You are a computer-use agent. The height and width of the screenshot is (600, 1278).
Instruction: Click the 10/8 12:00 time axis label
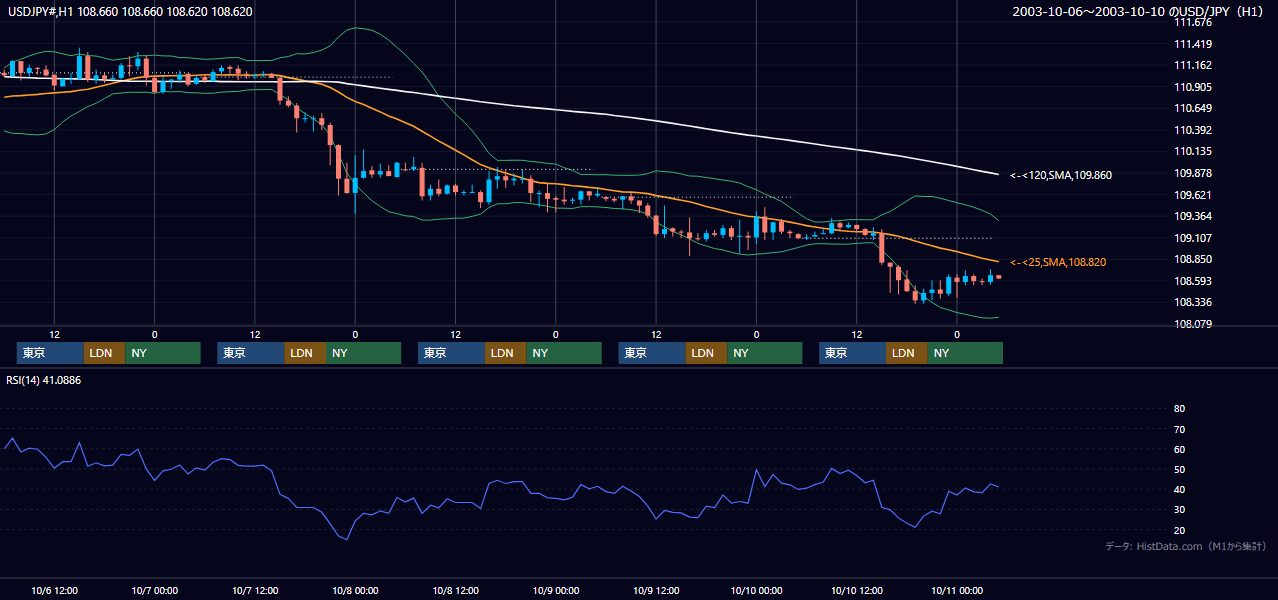[455, 590]
